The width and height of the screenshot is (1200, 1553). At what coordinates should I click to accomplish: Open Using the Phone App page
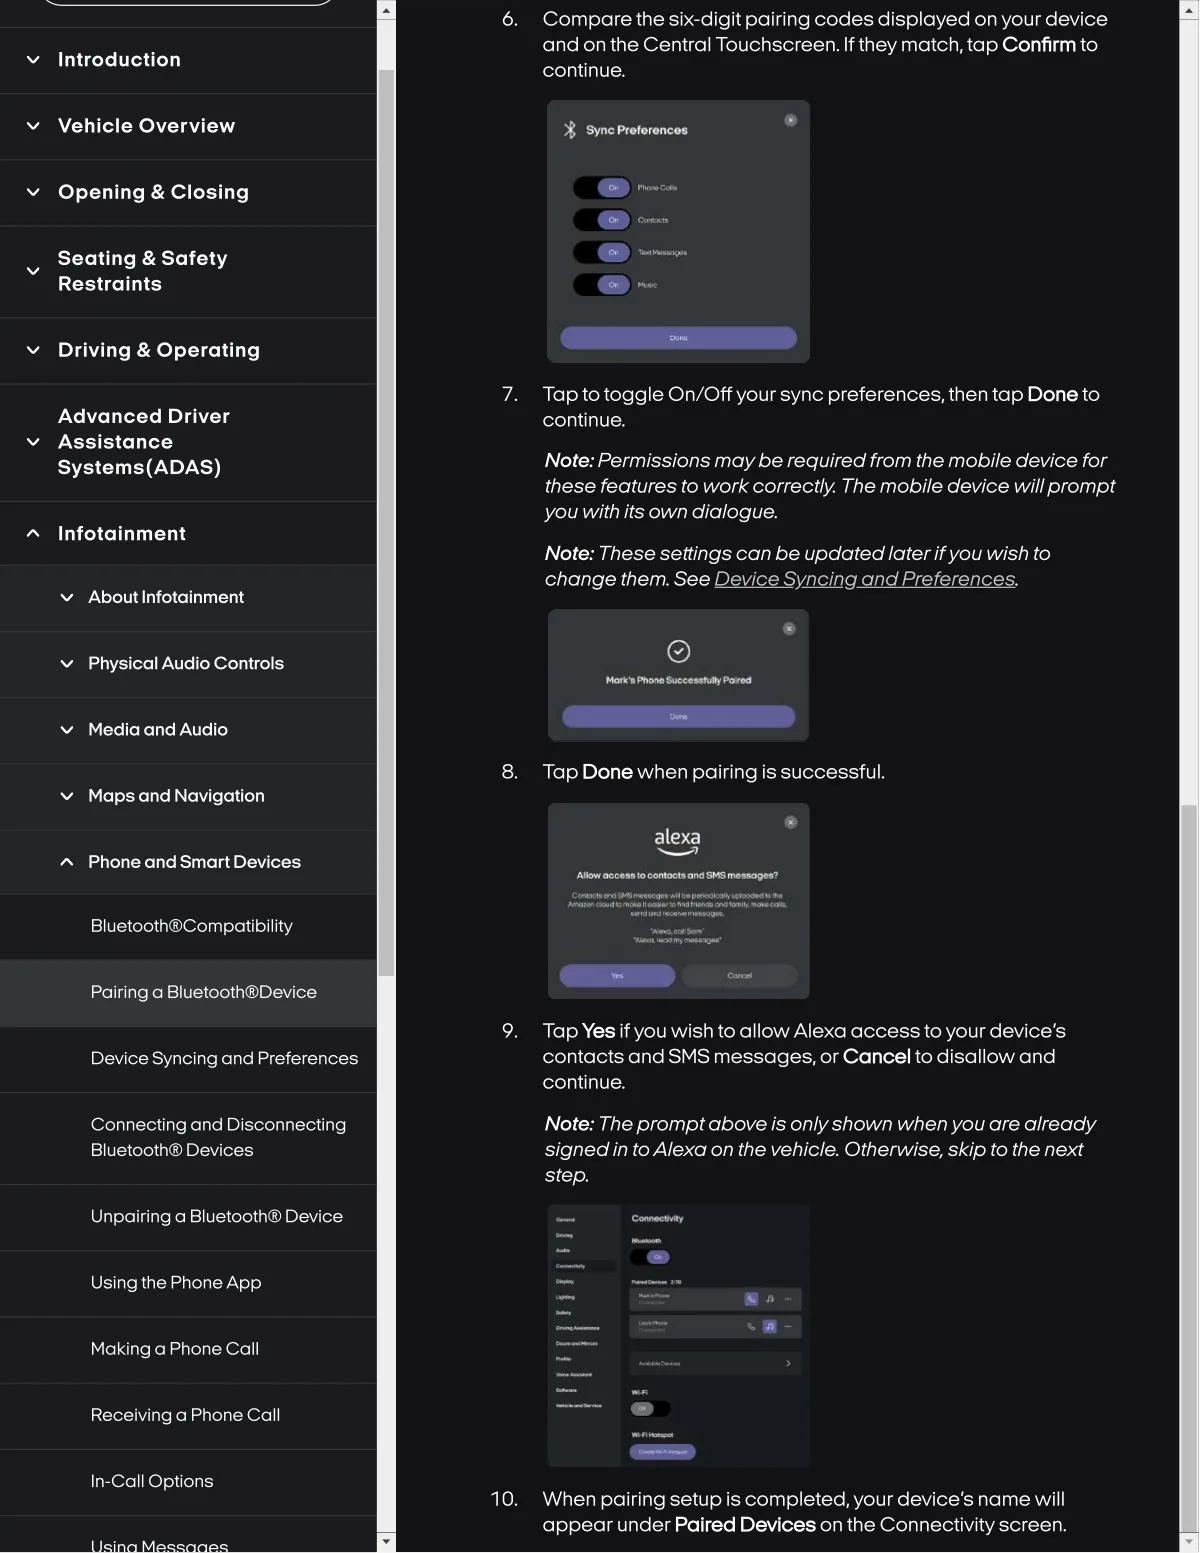[188, 1282]
